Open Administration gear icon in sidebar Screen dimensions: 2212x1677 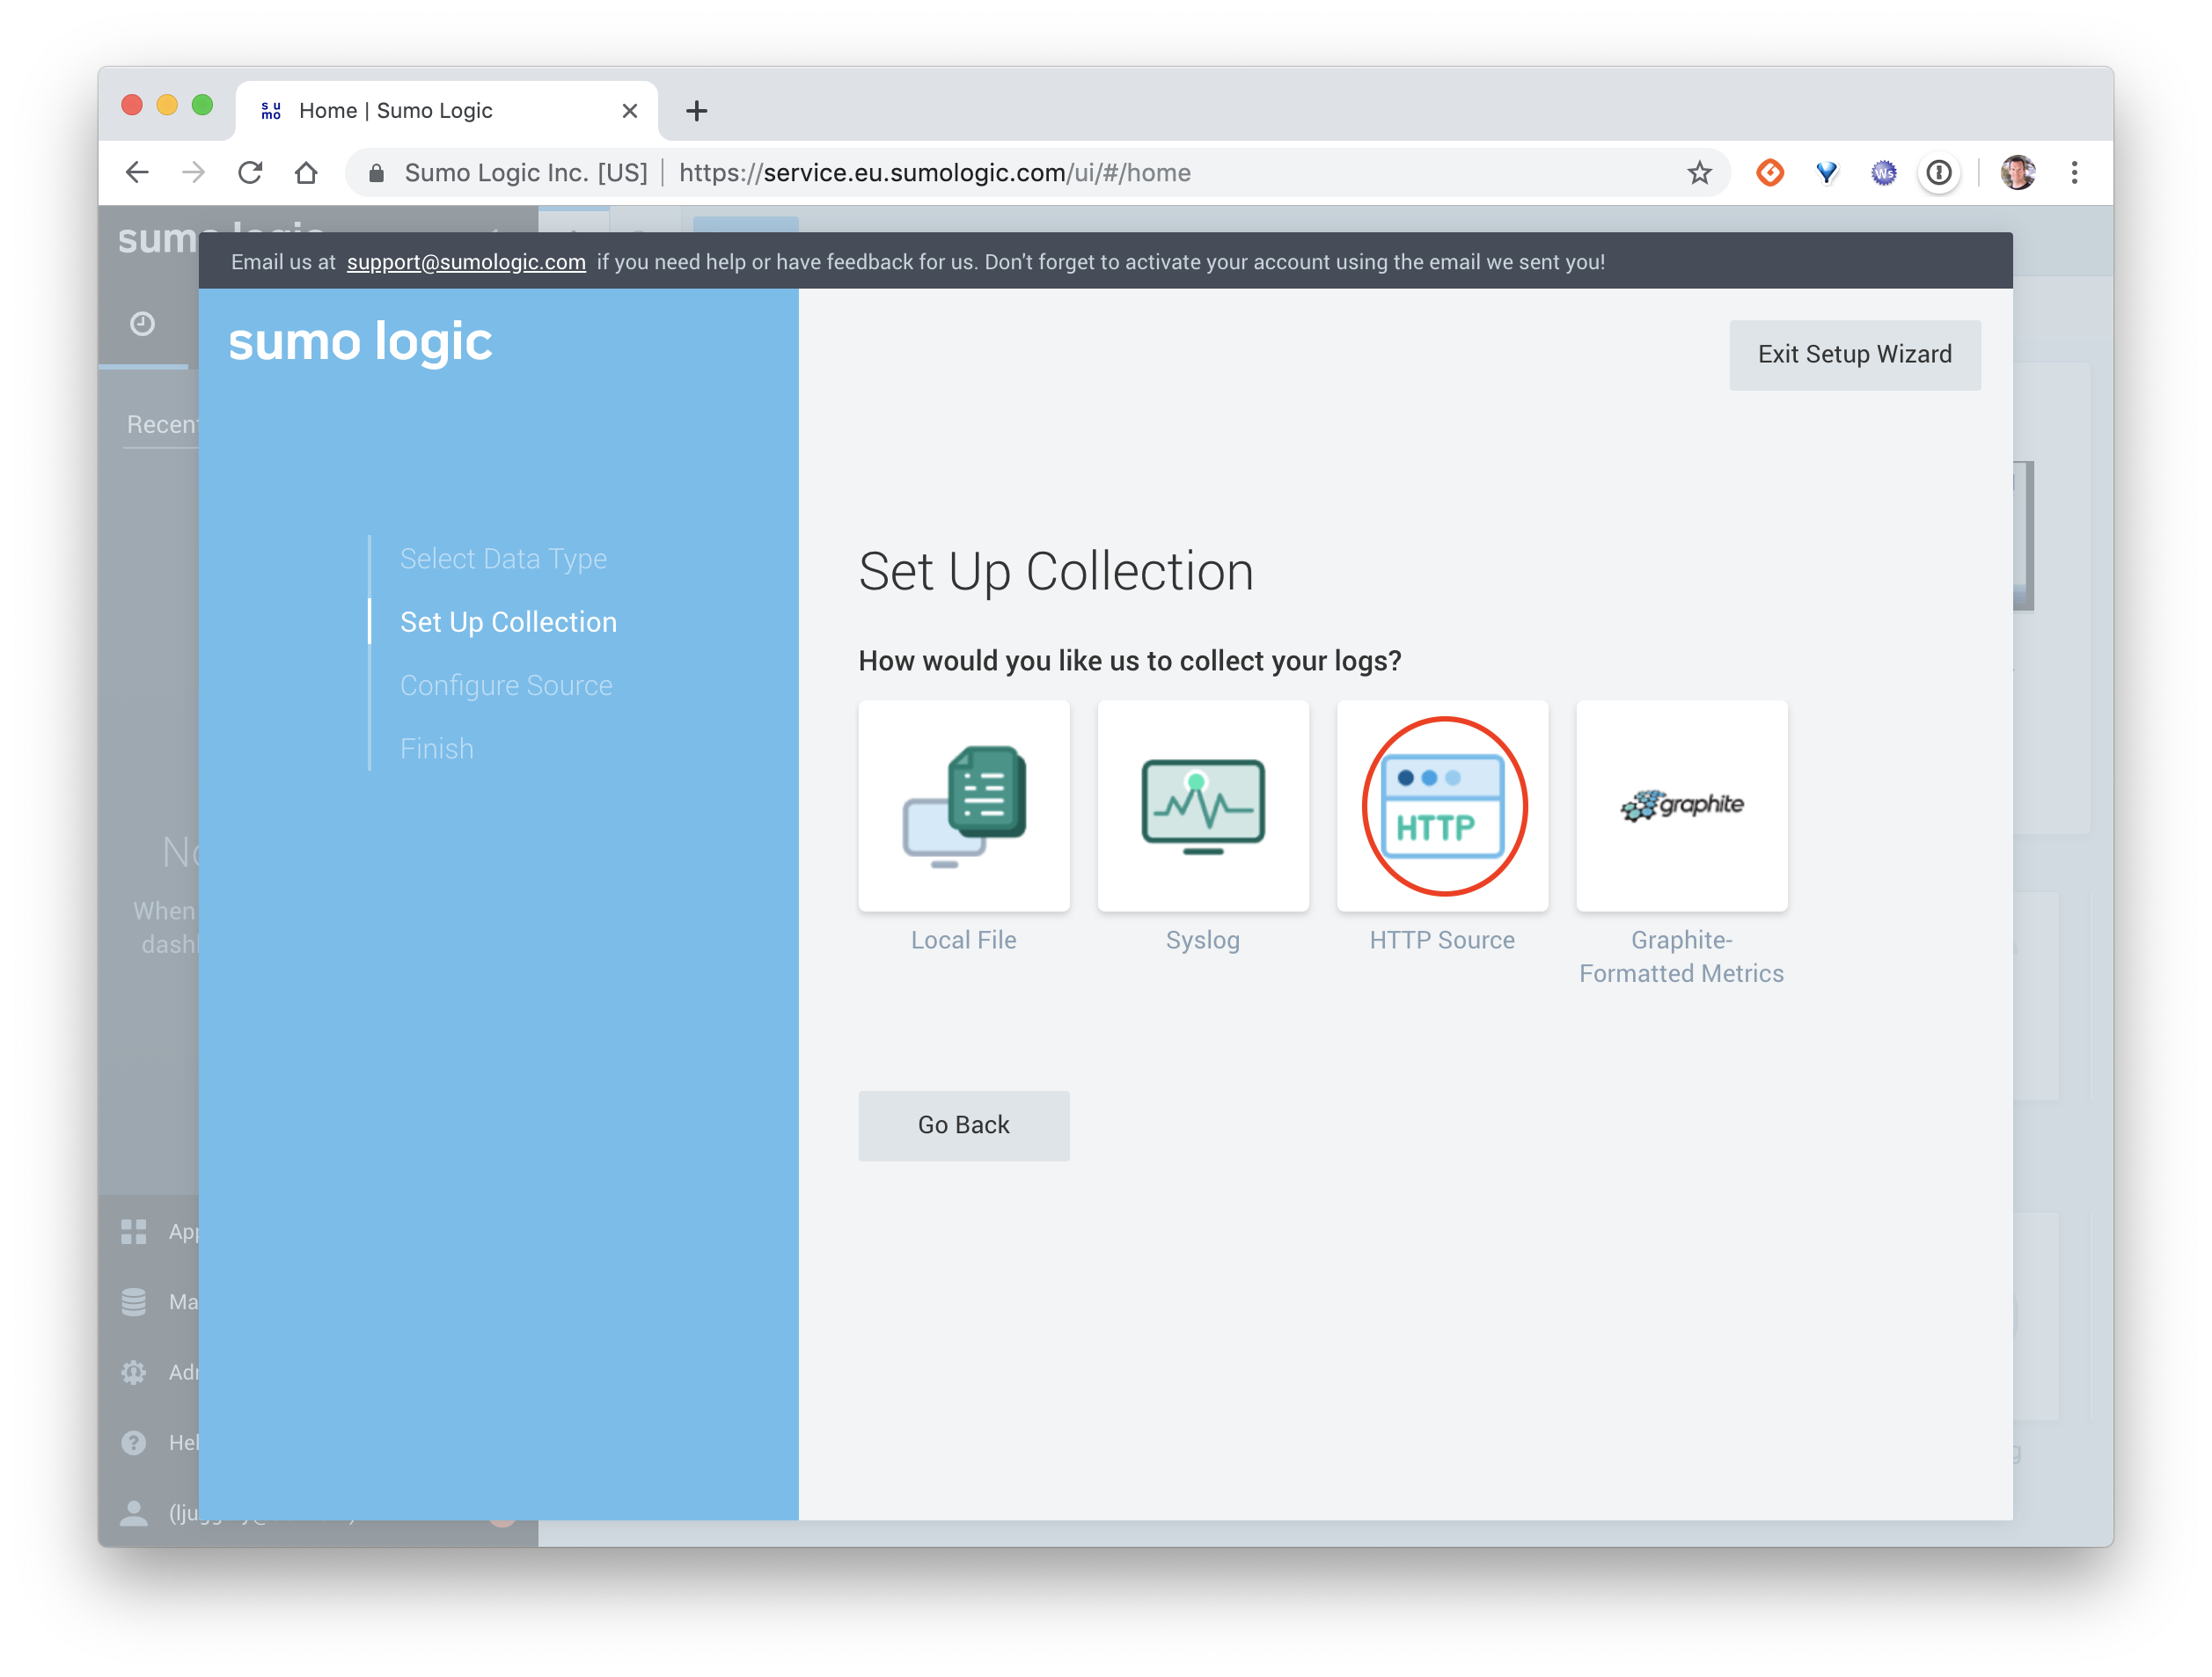[134, 1372]
